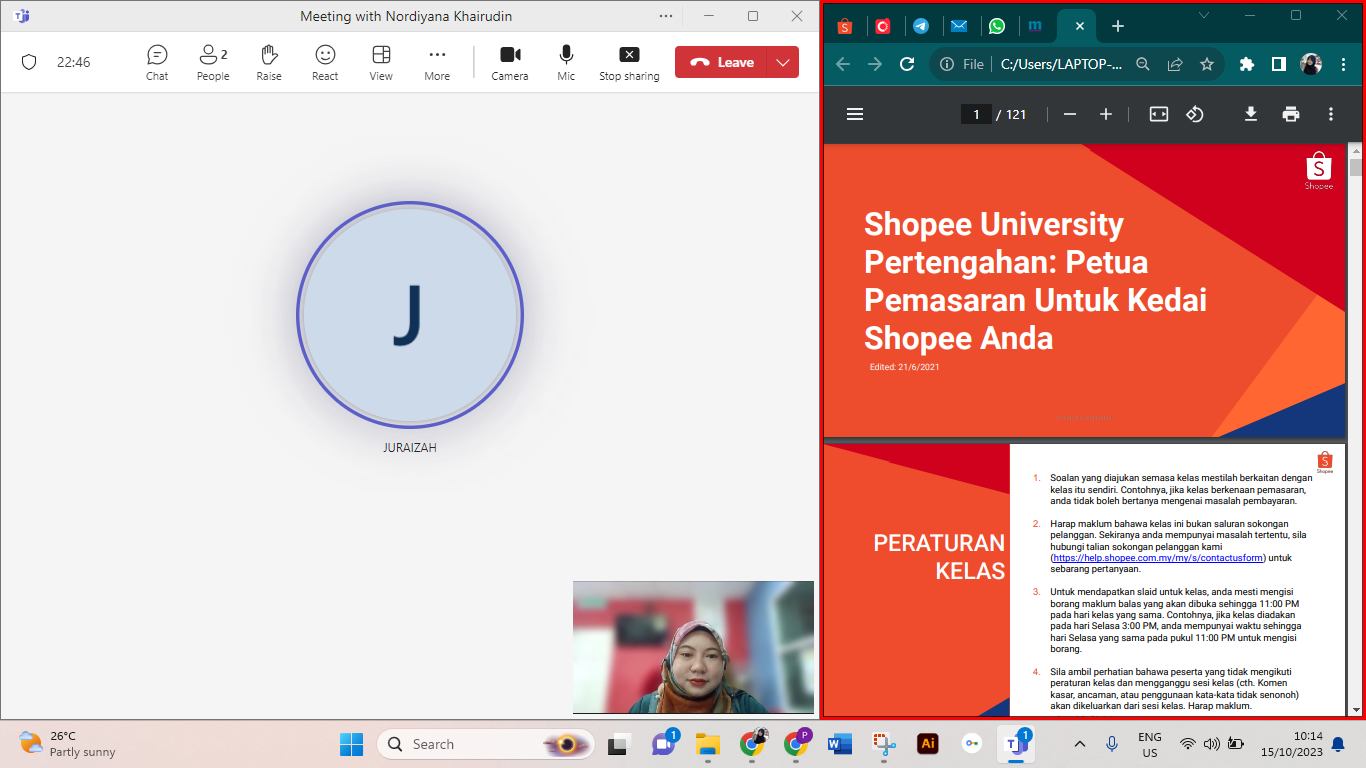The height and width of the screenshot is (768, 1366).
Task: Click the self-view camera thumbnail
Action: 693,647
